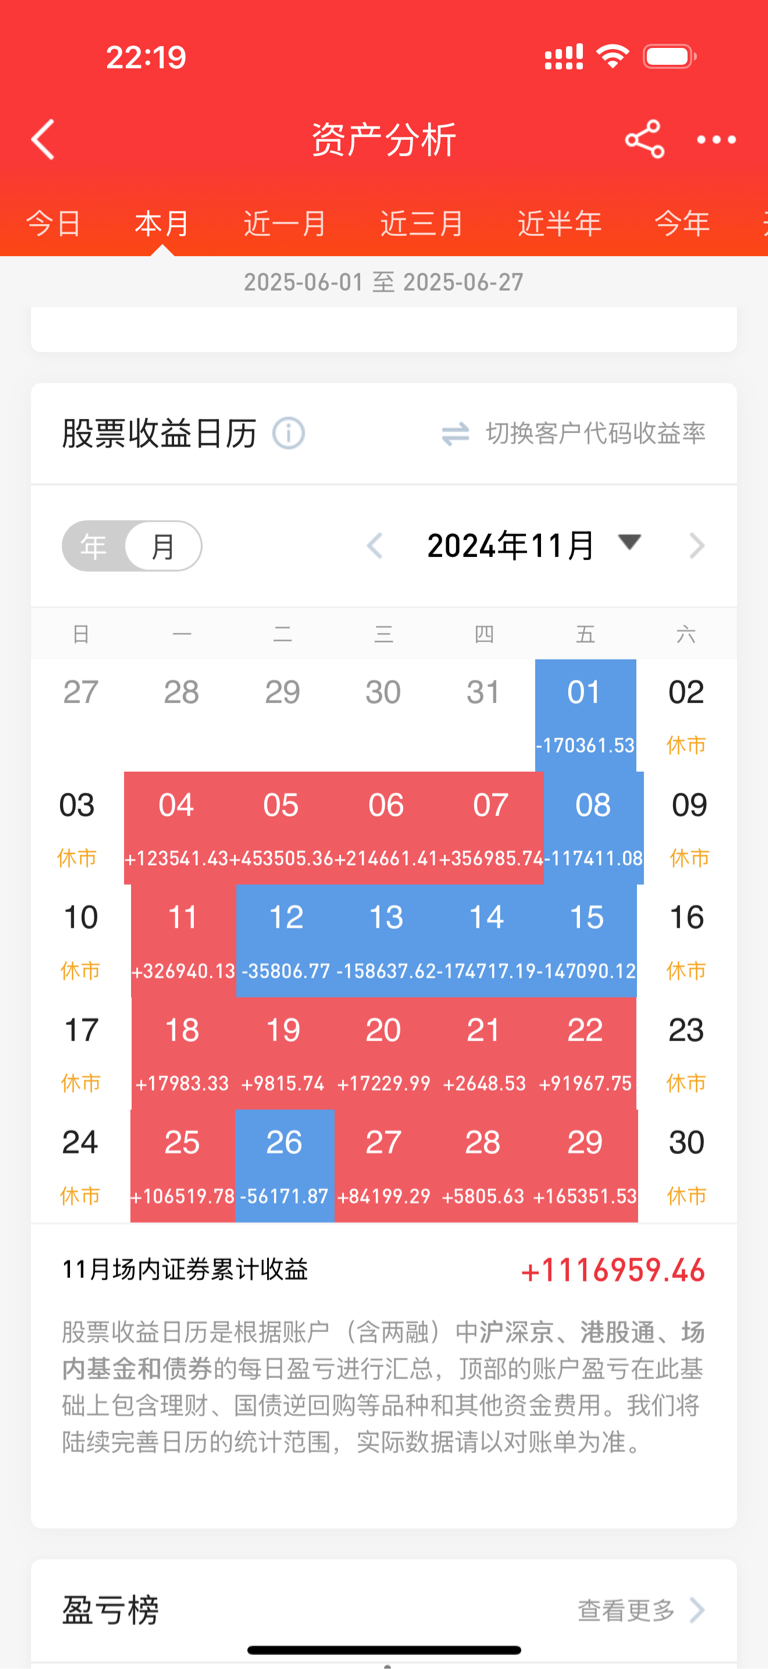Go to next month with right chevron

[x=697, y=546]
